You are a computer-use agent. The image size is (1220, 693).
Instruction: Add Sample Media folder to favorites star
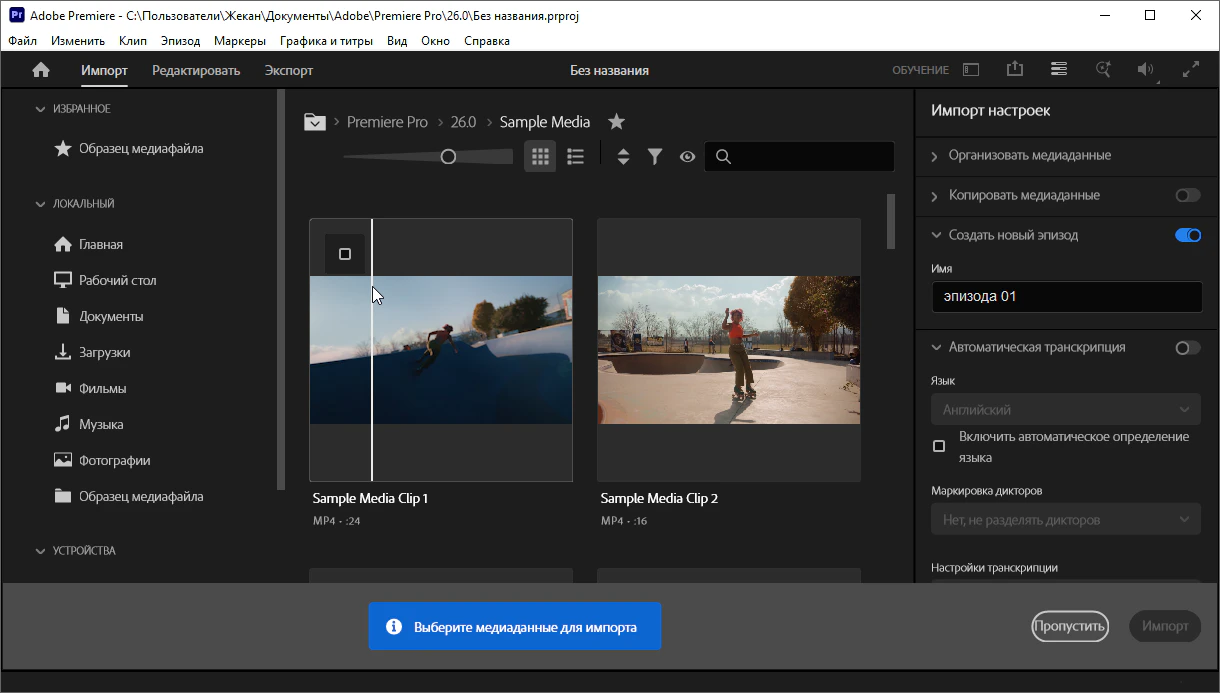click(617, 122)
